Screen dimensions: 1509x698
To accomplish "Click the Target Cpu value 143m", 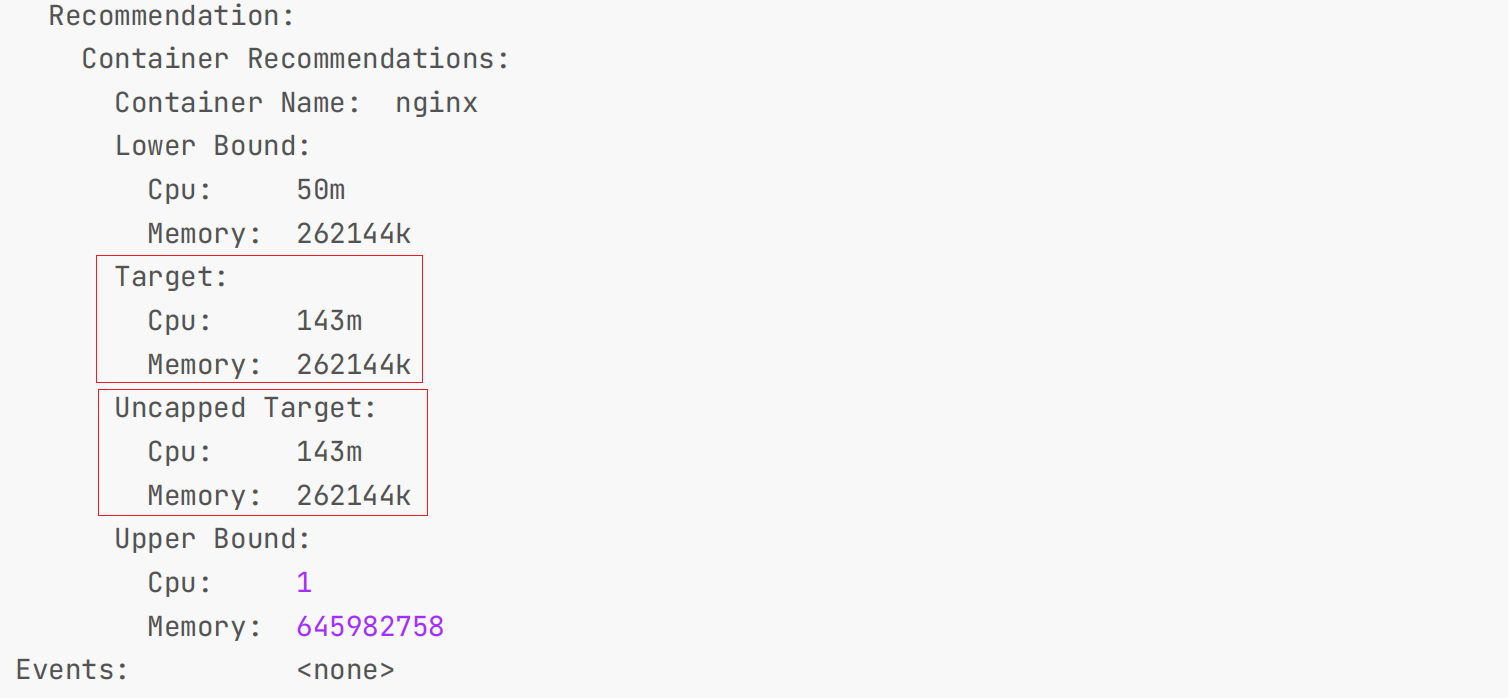I will point(329,321).
